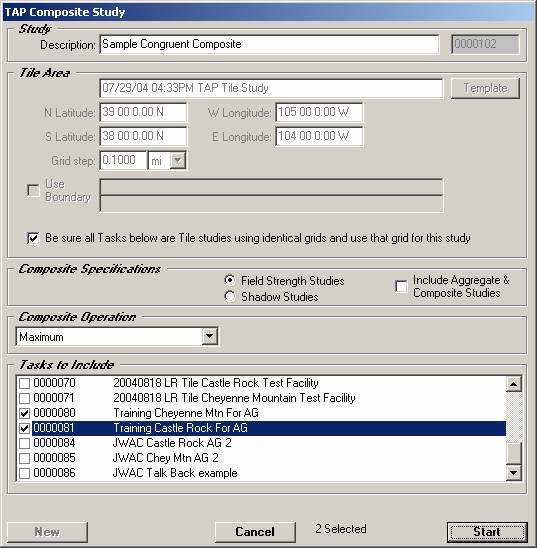Image resolution: width=537 pixels, height=548 pixels.
Task: Click into the Study Description field
Action: 269,44
